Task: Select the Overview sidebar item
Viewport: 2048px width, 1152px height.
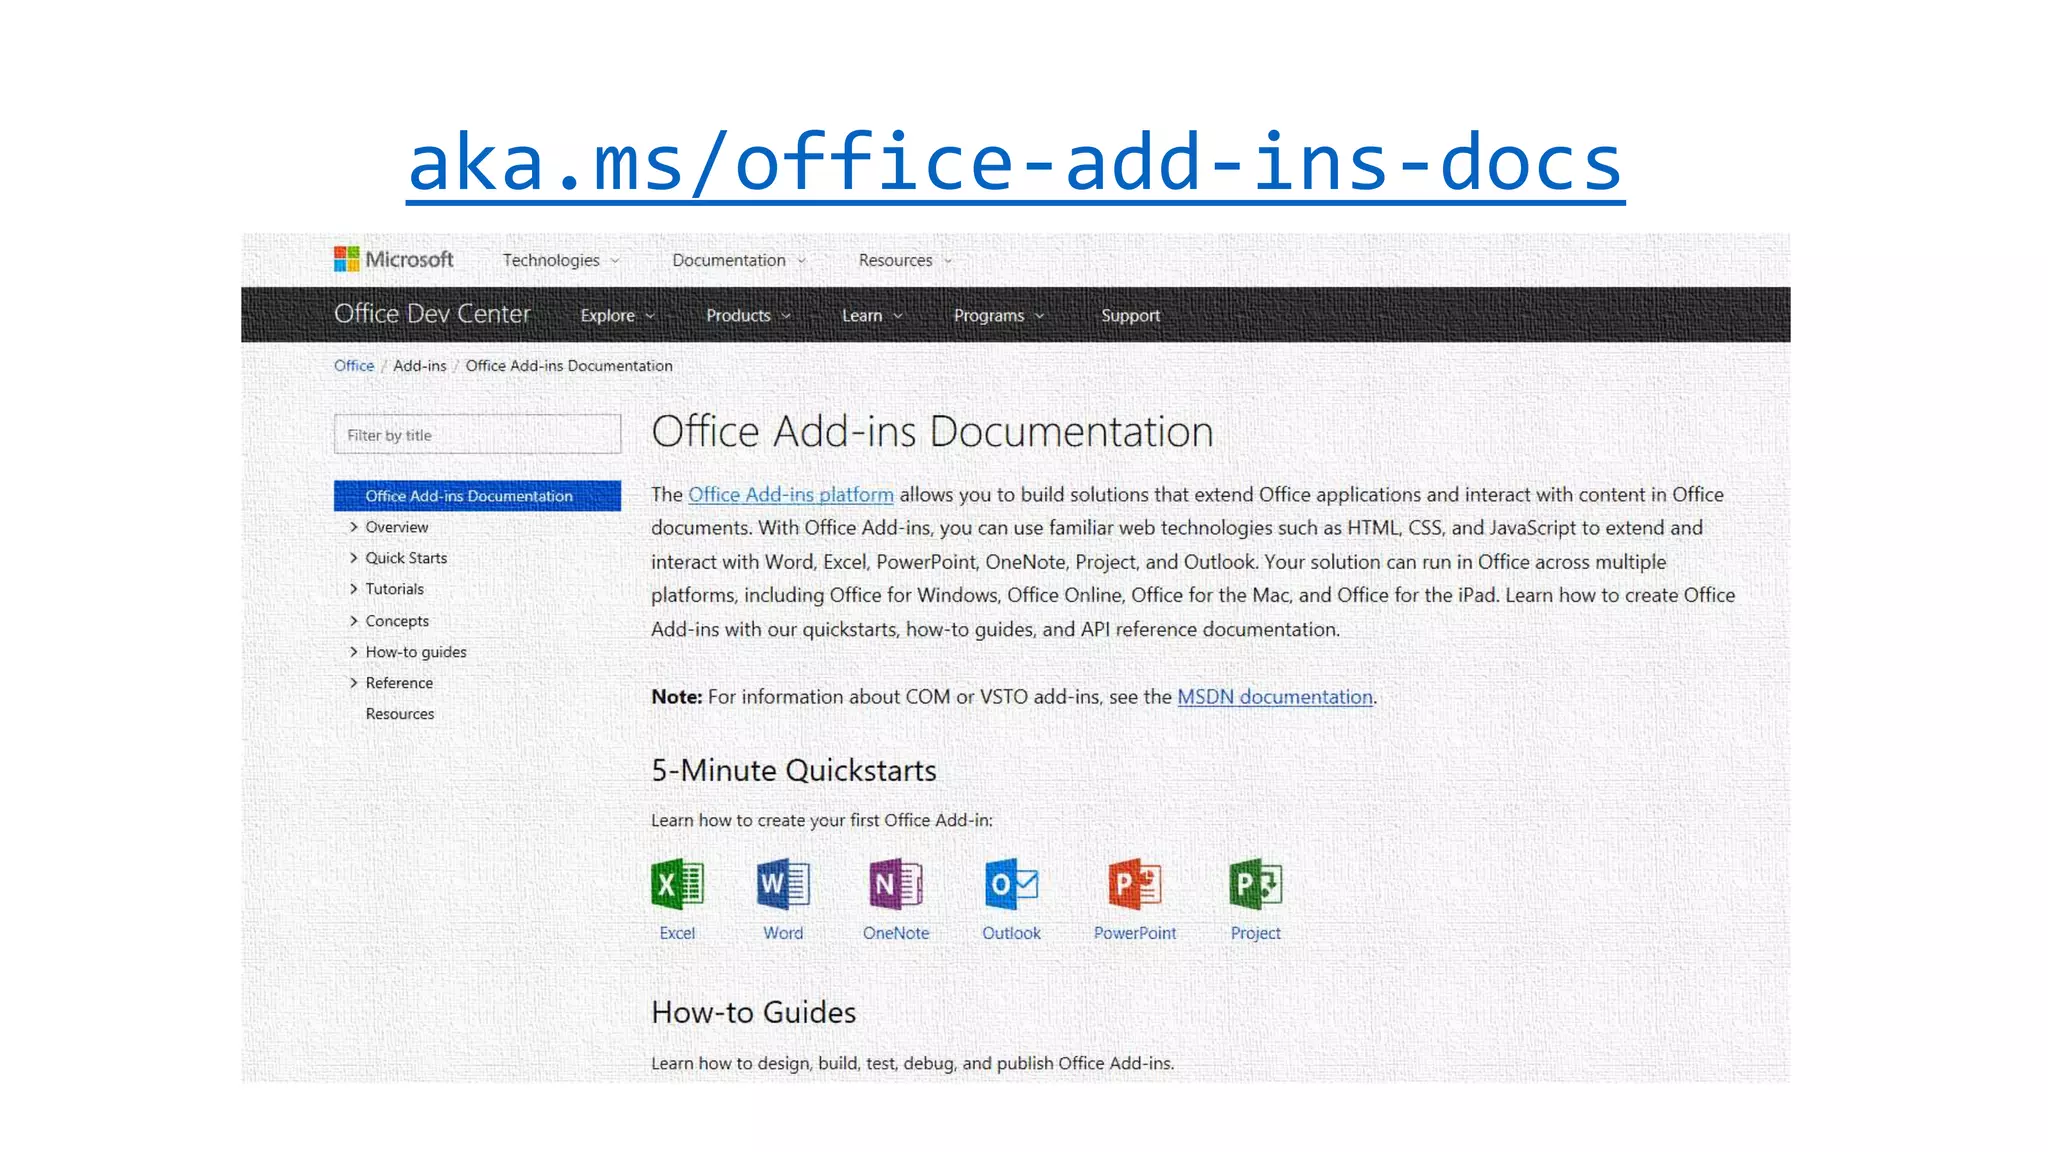Action: (x=397, y=527)
